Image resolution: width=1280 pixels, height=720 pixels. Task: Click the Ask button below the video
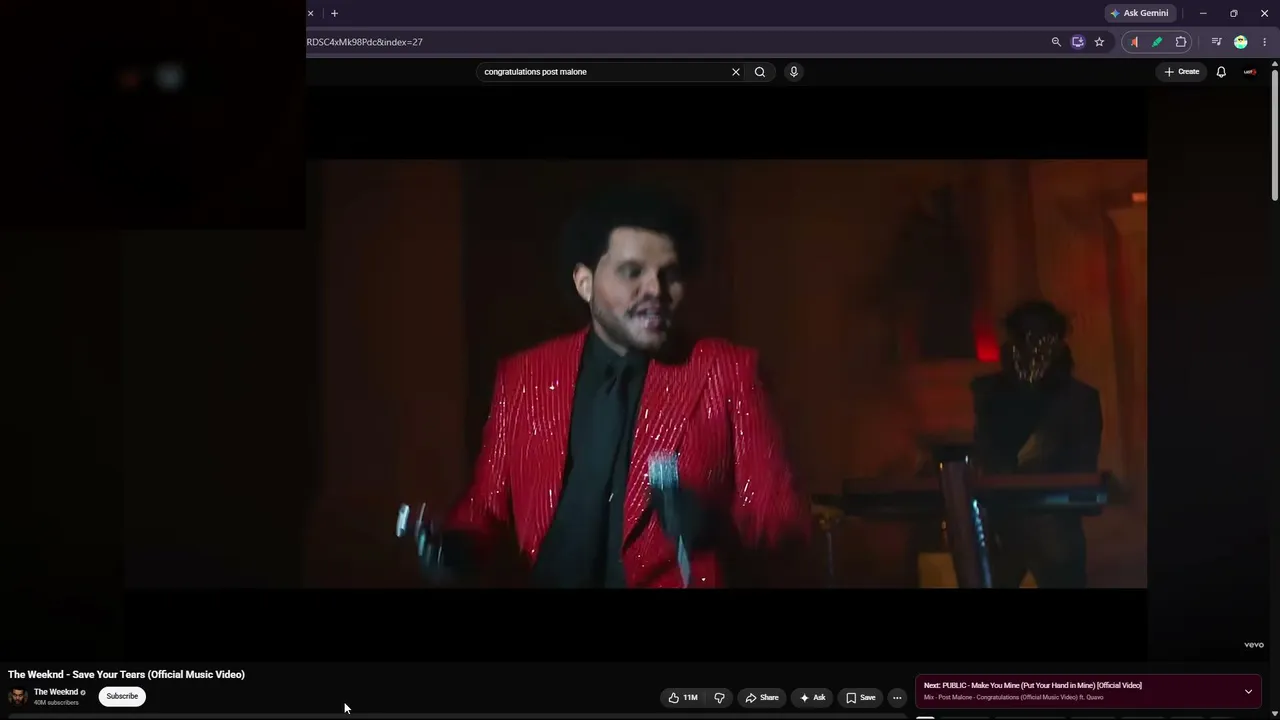pyautogui.click(x=812, y=698)
